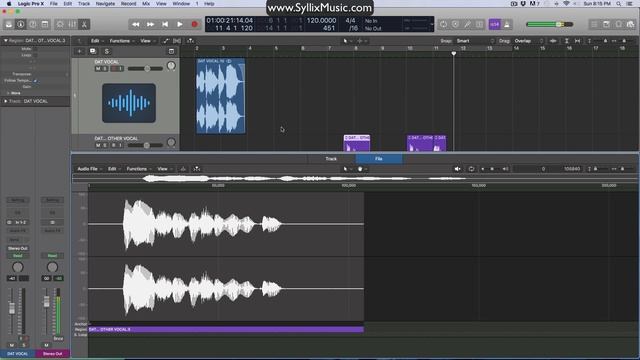Toggle the global track Solo S button
The height and width of the screenshot is (360, 640).
[107, 51]
